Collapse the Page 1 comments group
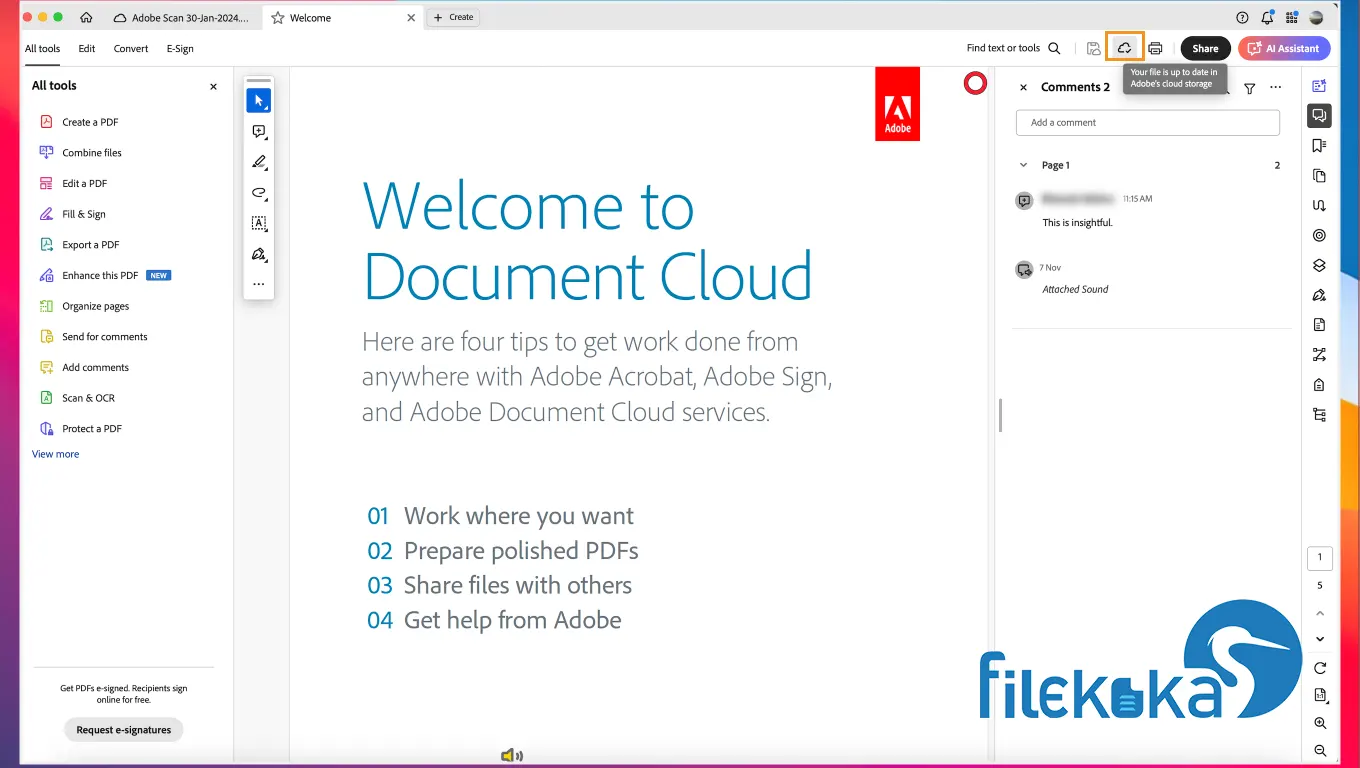This screenshot has height=768, width=1360. pos(1023,165)
